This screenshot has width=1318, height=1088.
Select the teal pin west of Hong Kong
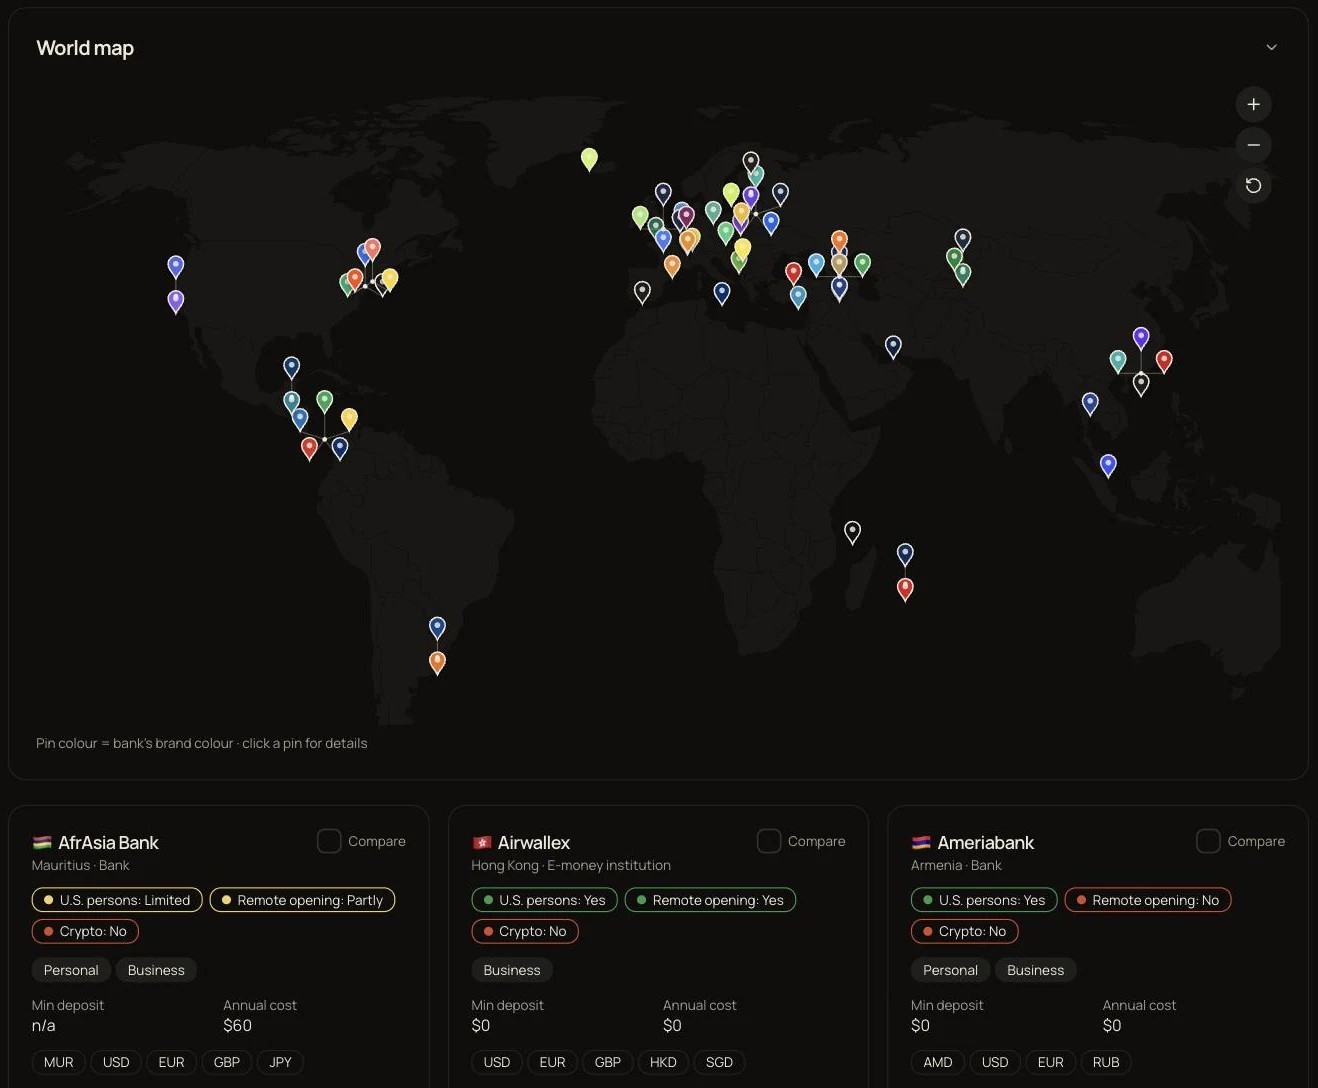1118,360
